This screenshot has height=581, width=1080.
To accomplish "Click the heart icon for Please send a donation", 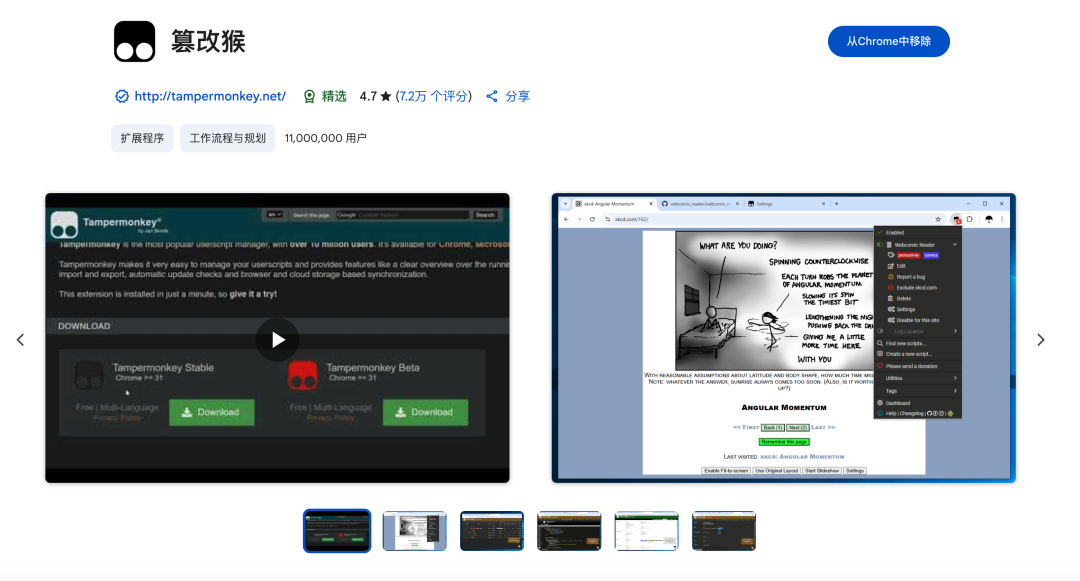I will click(x=880, y=365).
